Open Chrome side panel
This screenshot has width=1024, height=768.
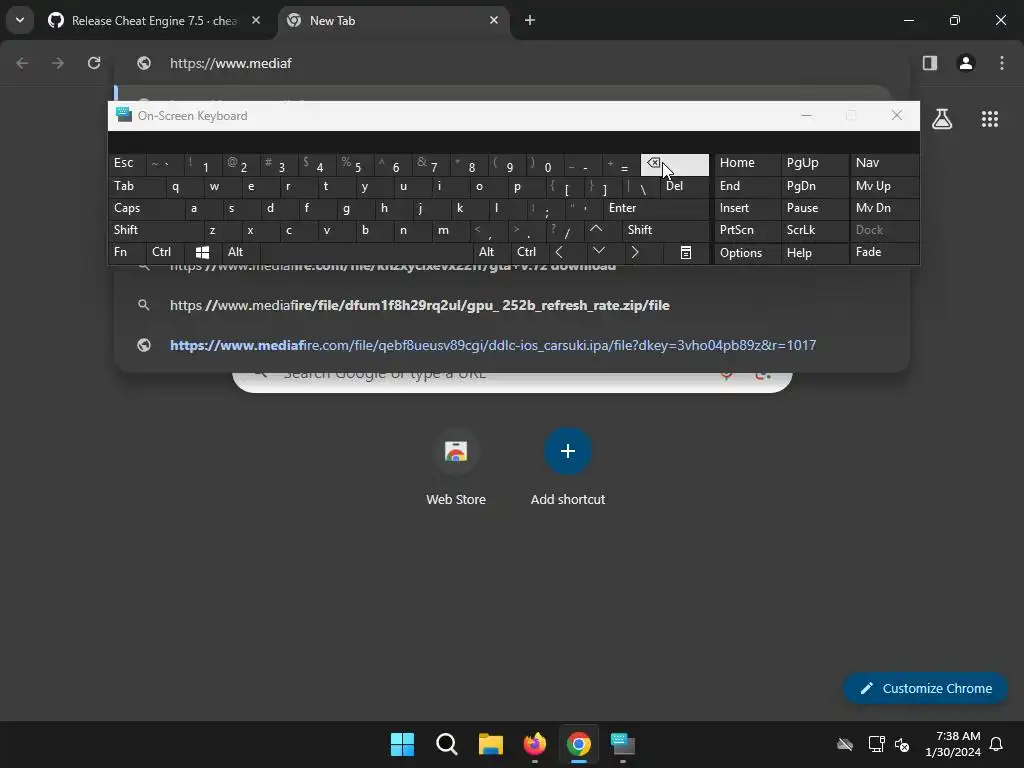[930, 63]
